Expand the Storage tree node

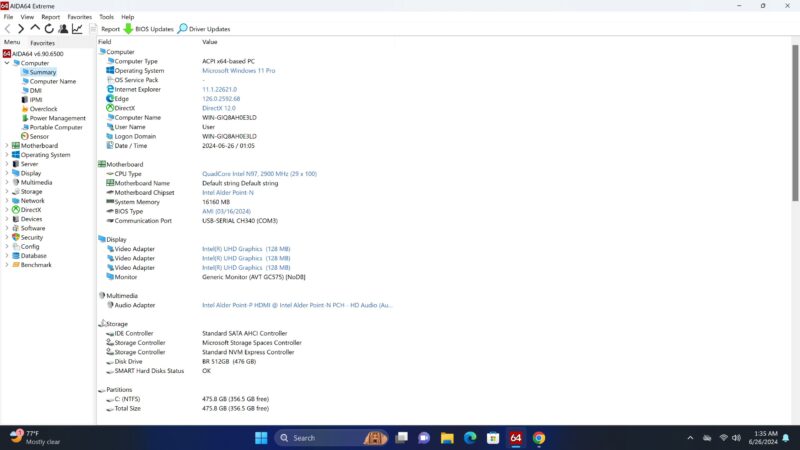(x=7, y=191)
